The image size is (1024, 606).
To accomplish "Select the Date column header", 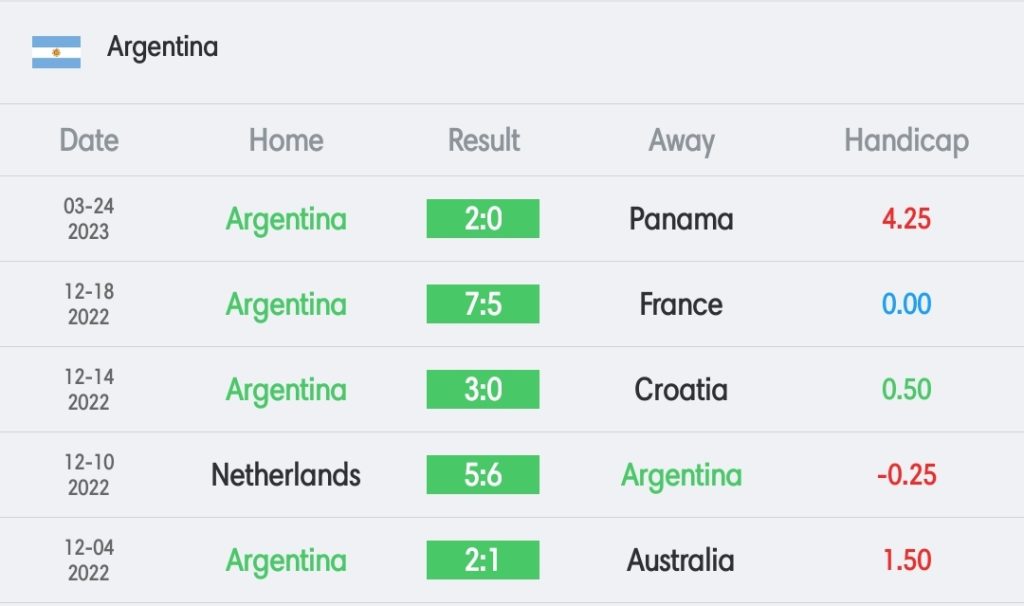I will click(x=89, y=140).
